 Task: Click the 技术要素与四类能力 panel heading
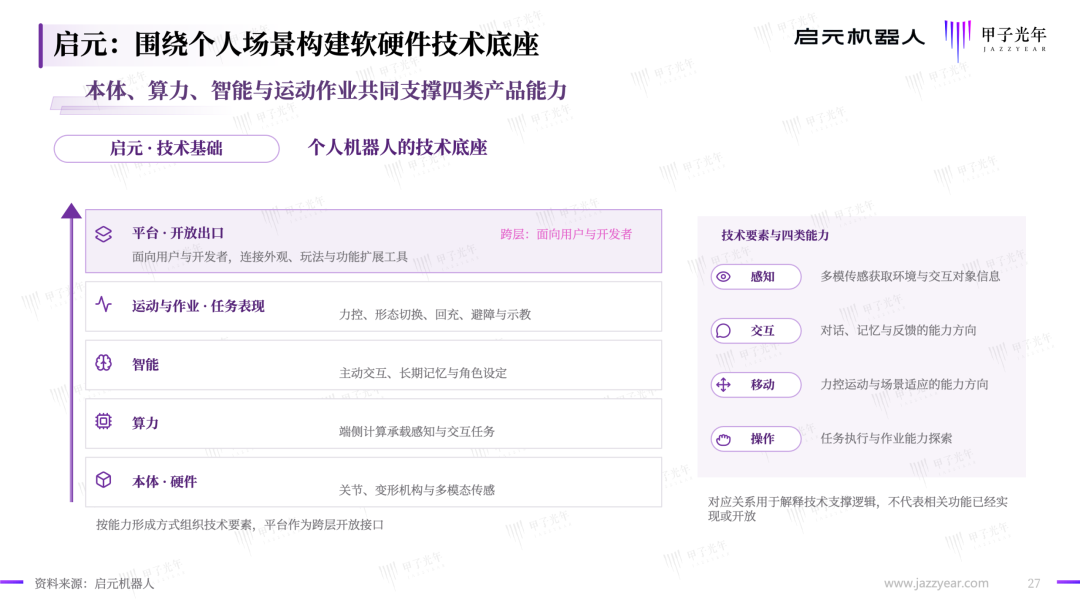775,235
